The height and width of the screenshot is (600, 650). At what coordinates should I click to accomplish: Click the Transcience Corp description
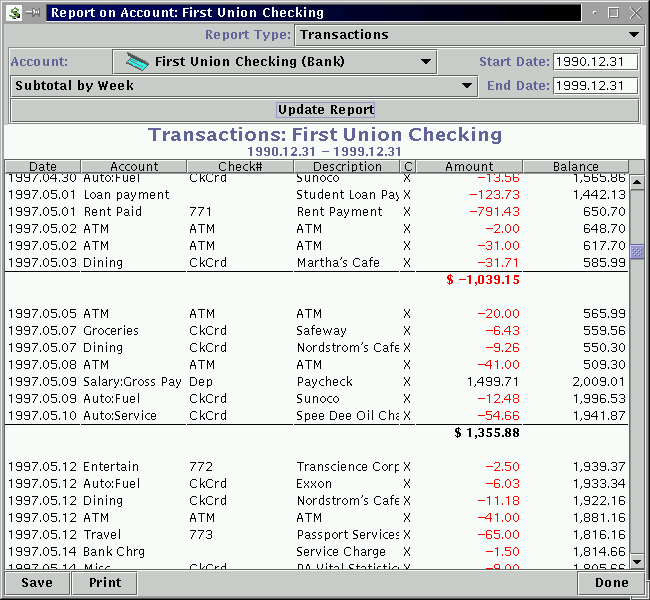(347, 467)
